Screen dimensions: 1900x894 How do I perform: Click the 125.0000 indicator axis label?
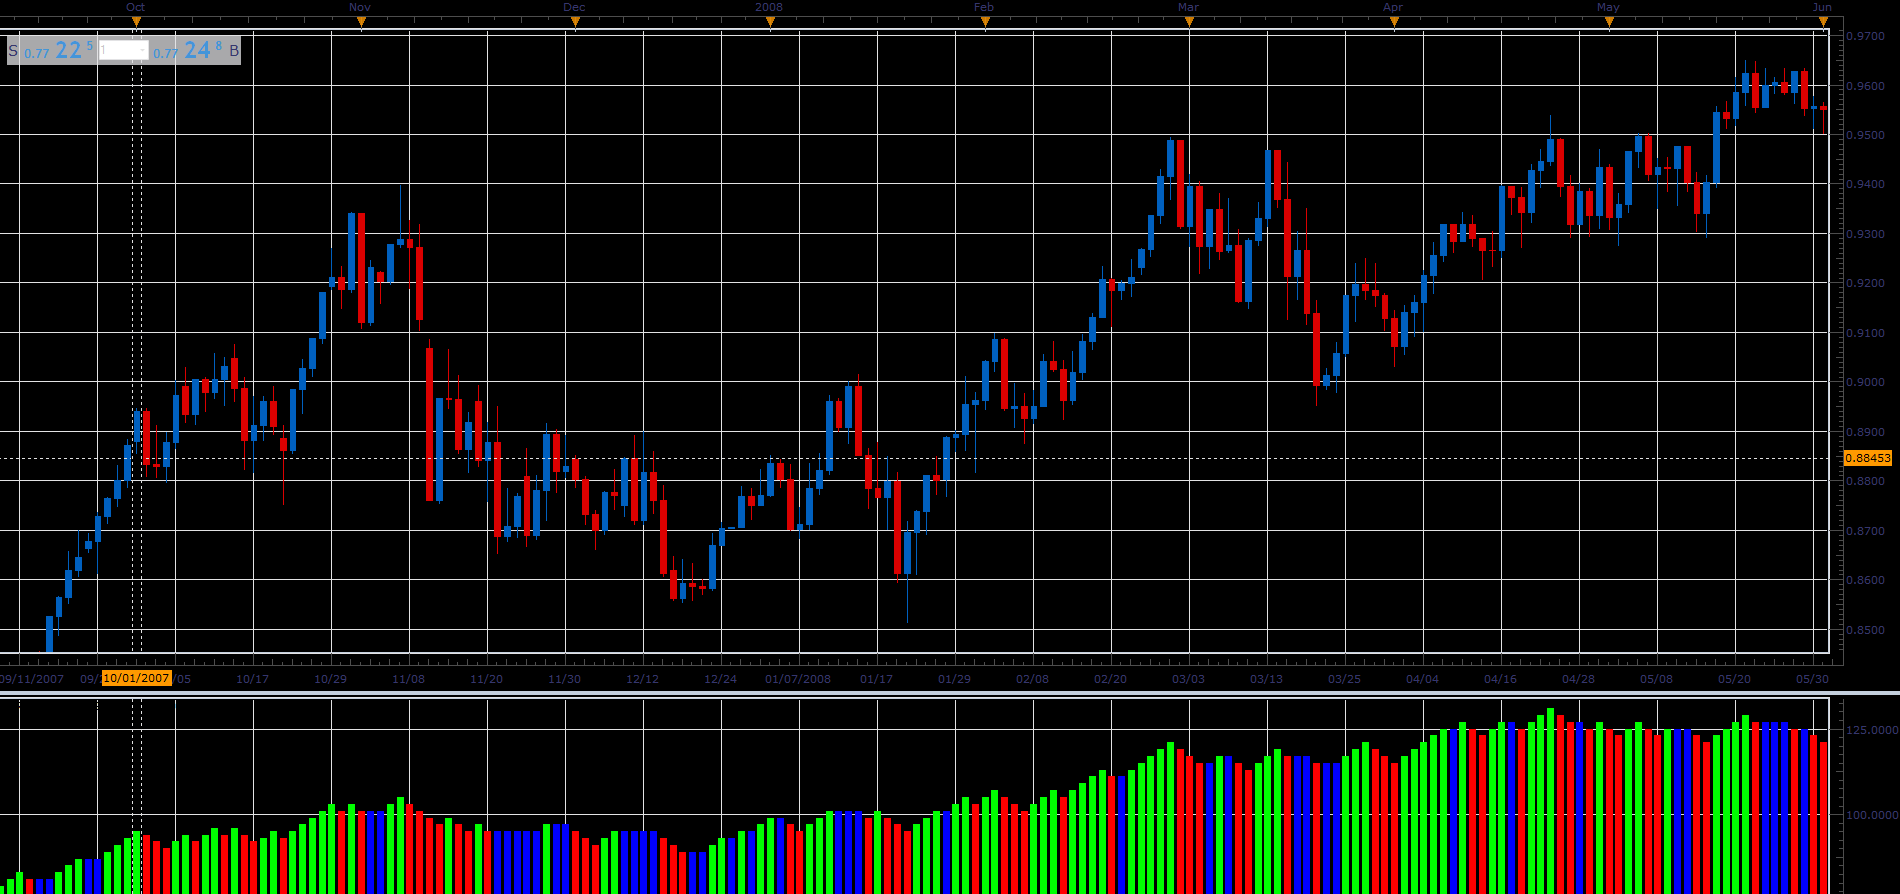tap(1872, 731)
